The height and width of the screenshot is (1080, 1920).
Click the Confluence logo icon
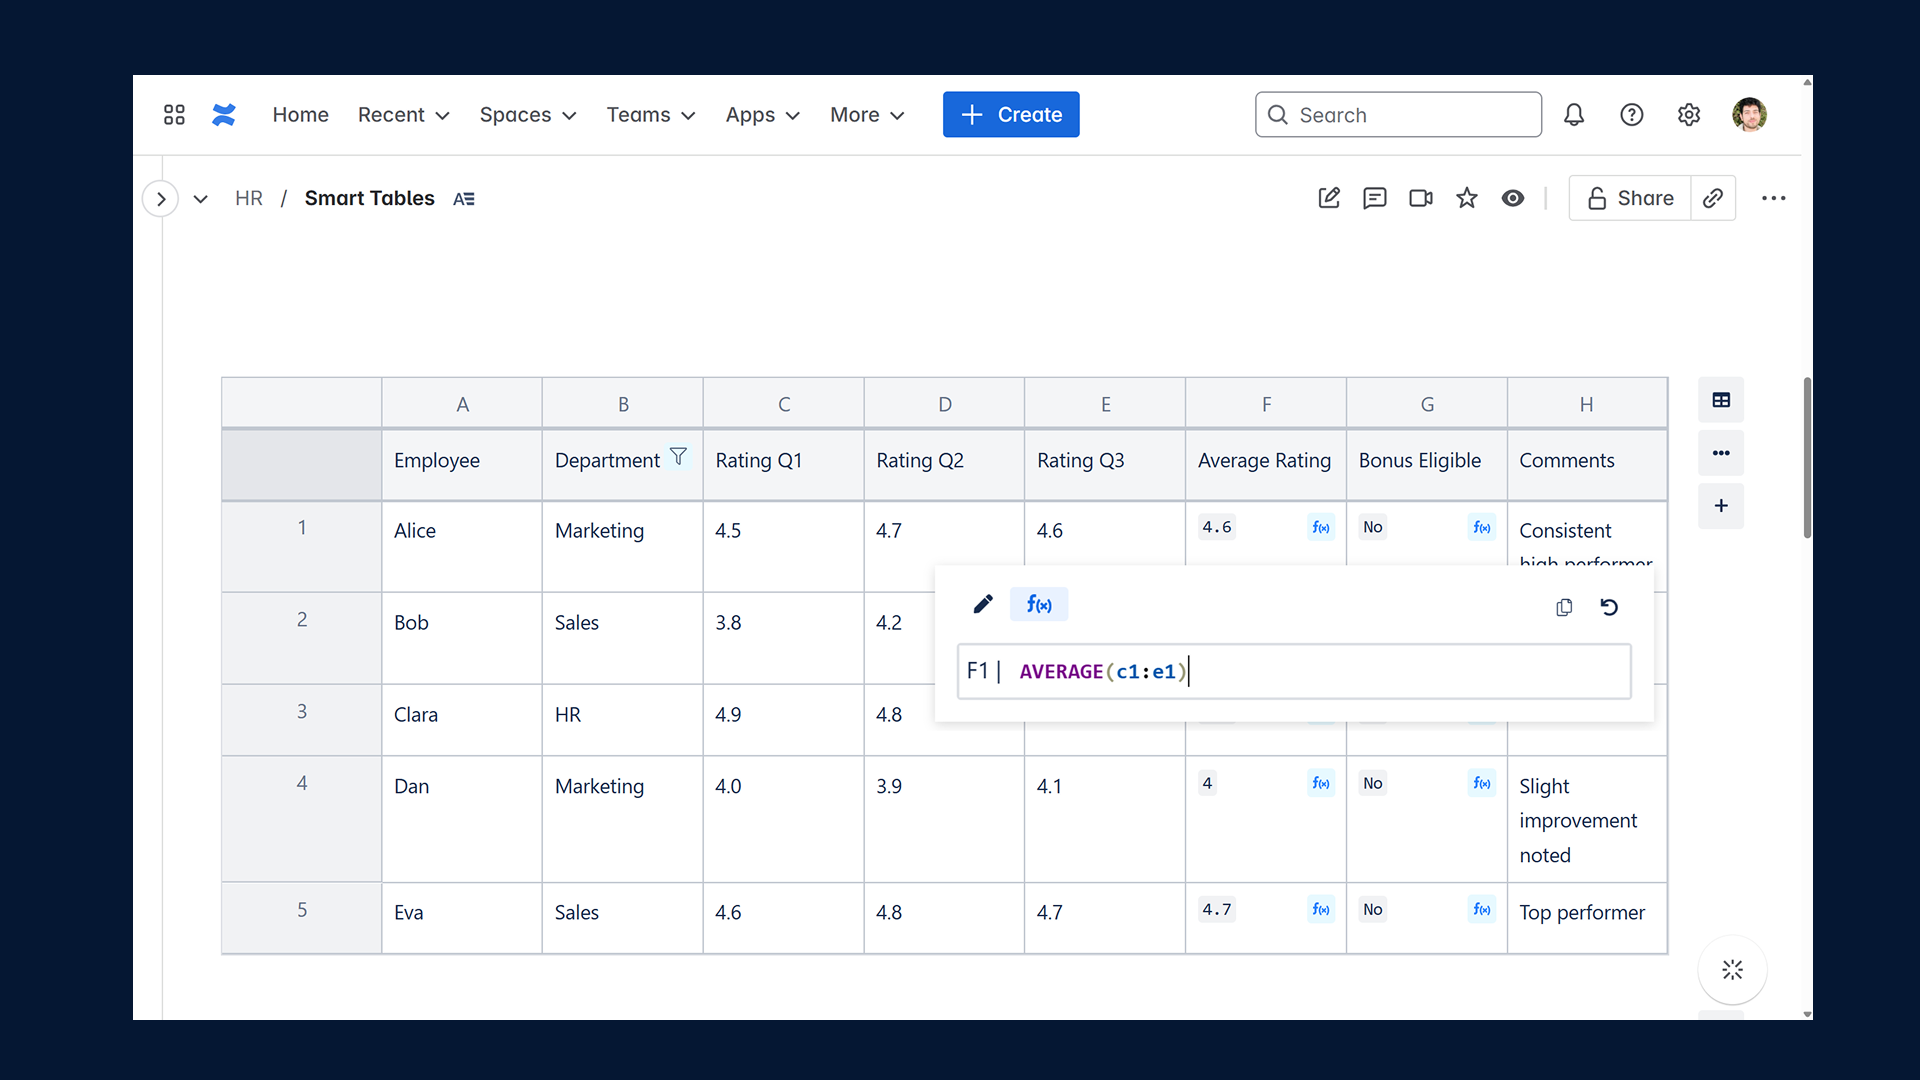click(224, 115)
